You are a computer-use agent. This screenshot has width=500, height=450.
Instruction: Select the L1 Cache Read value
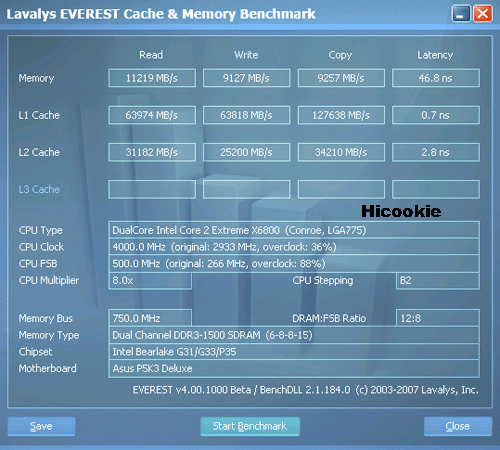pyautogui.click(x=152, y=115)
